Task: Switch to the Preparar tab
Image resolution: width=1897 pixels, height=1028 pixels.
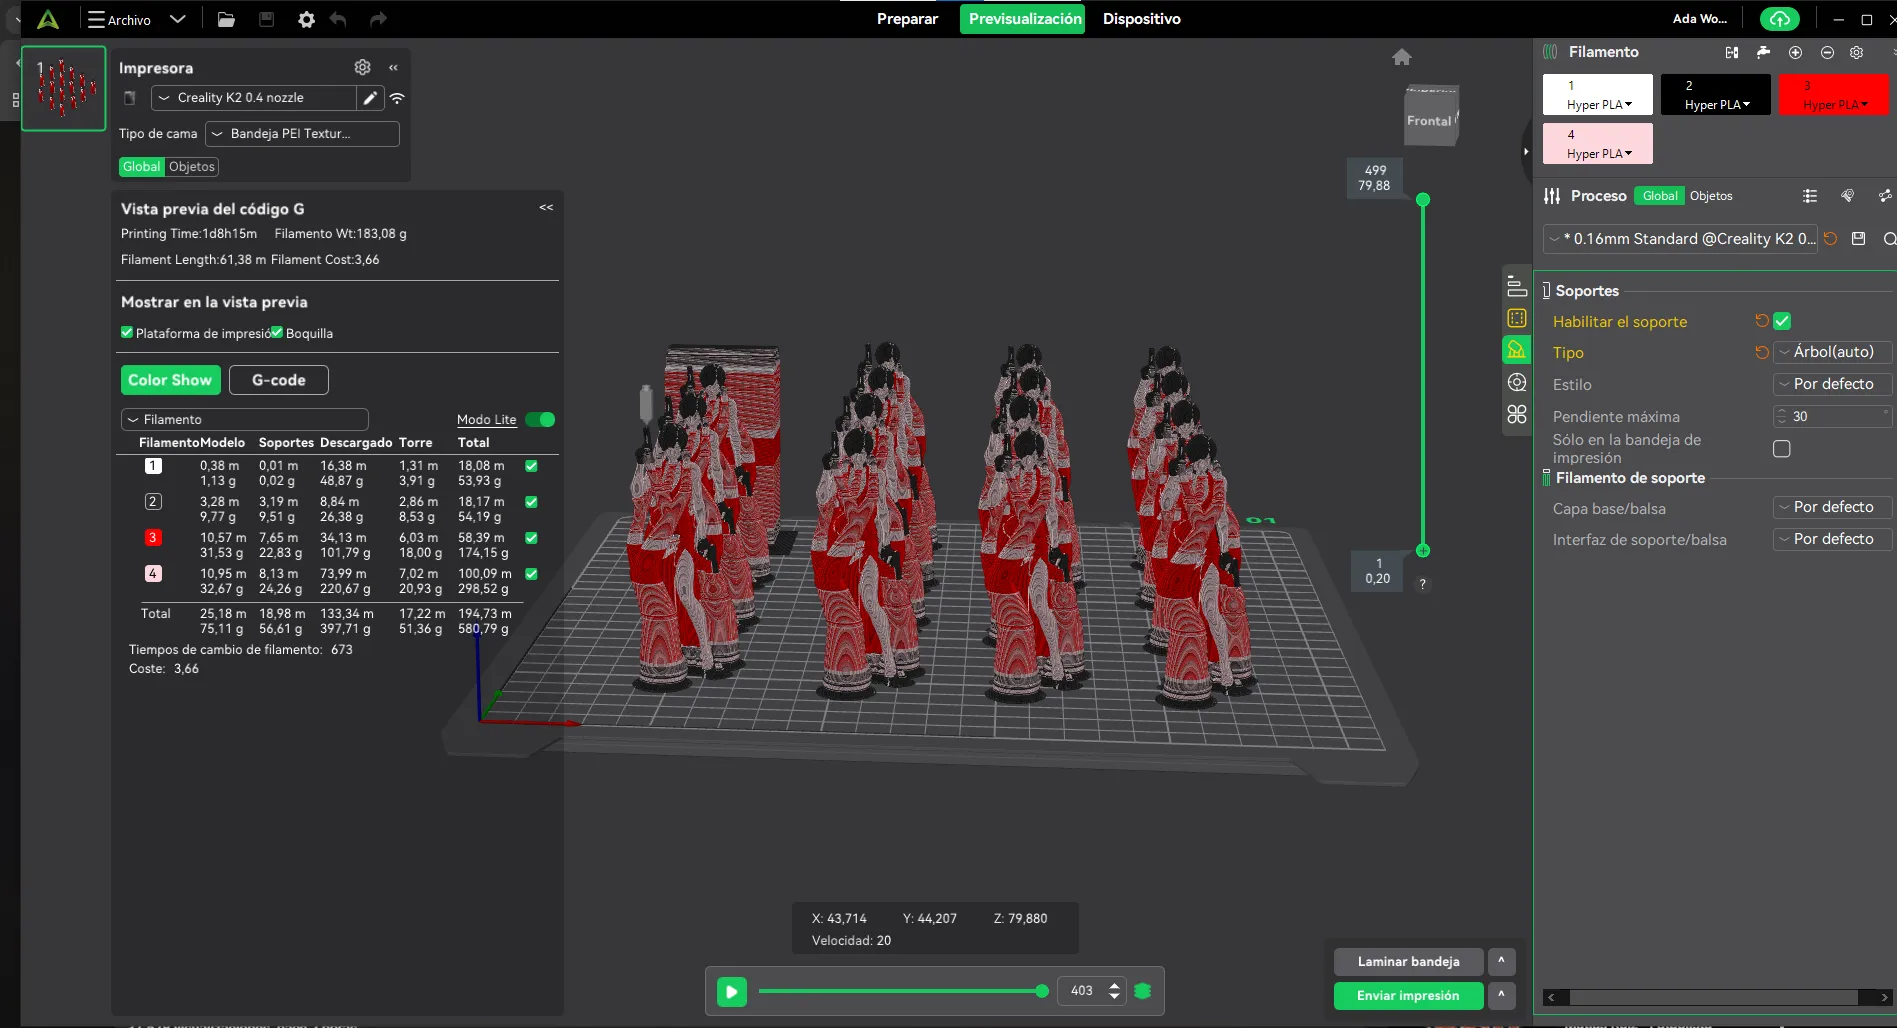Action: tap(907, 19)
